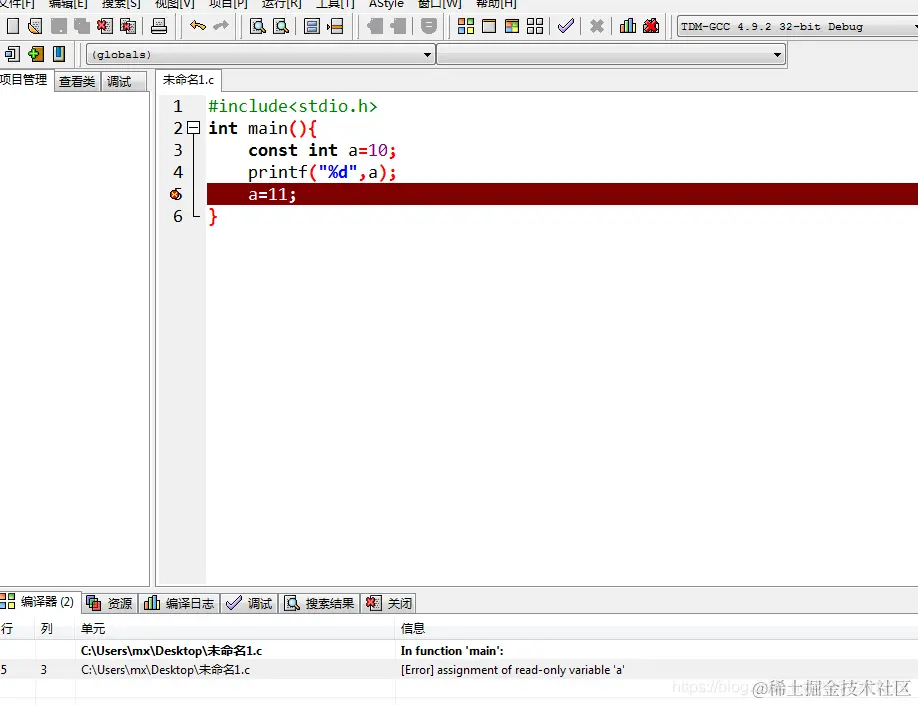Open the 搜索[S] menu

121,4
